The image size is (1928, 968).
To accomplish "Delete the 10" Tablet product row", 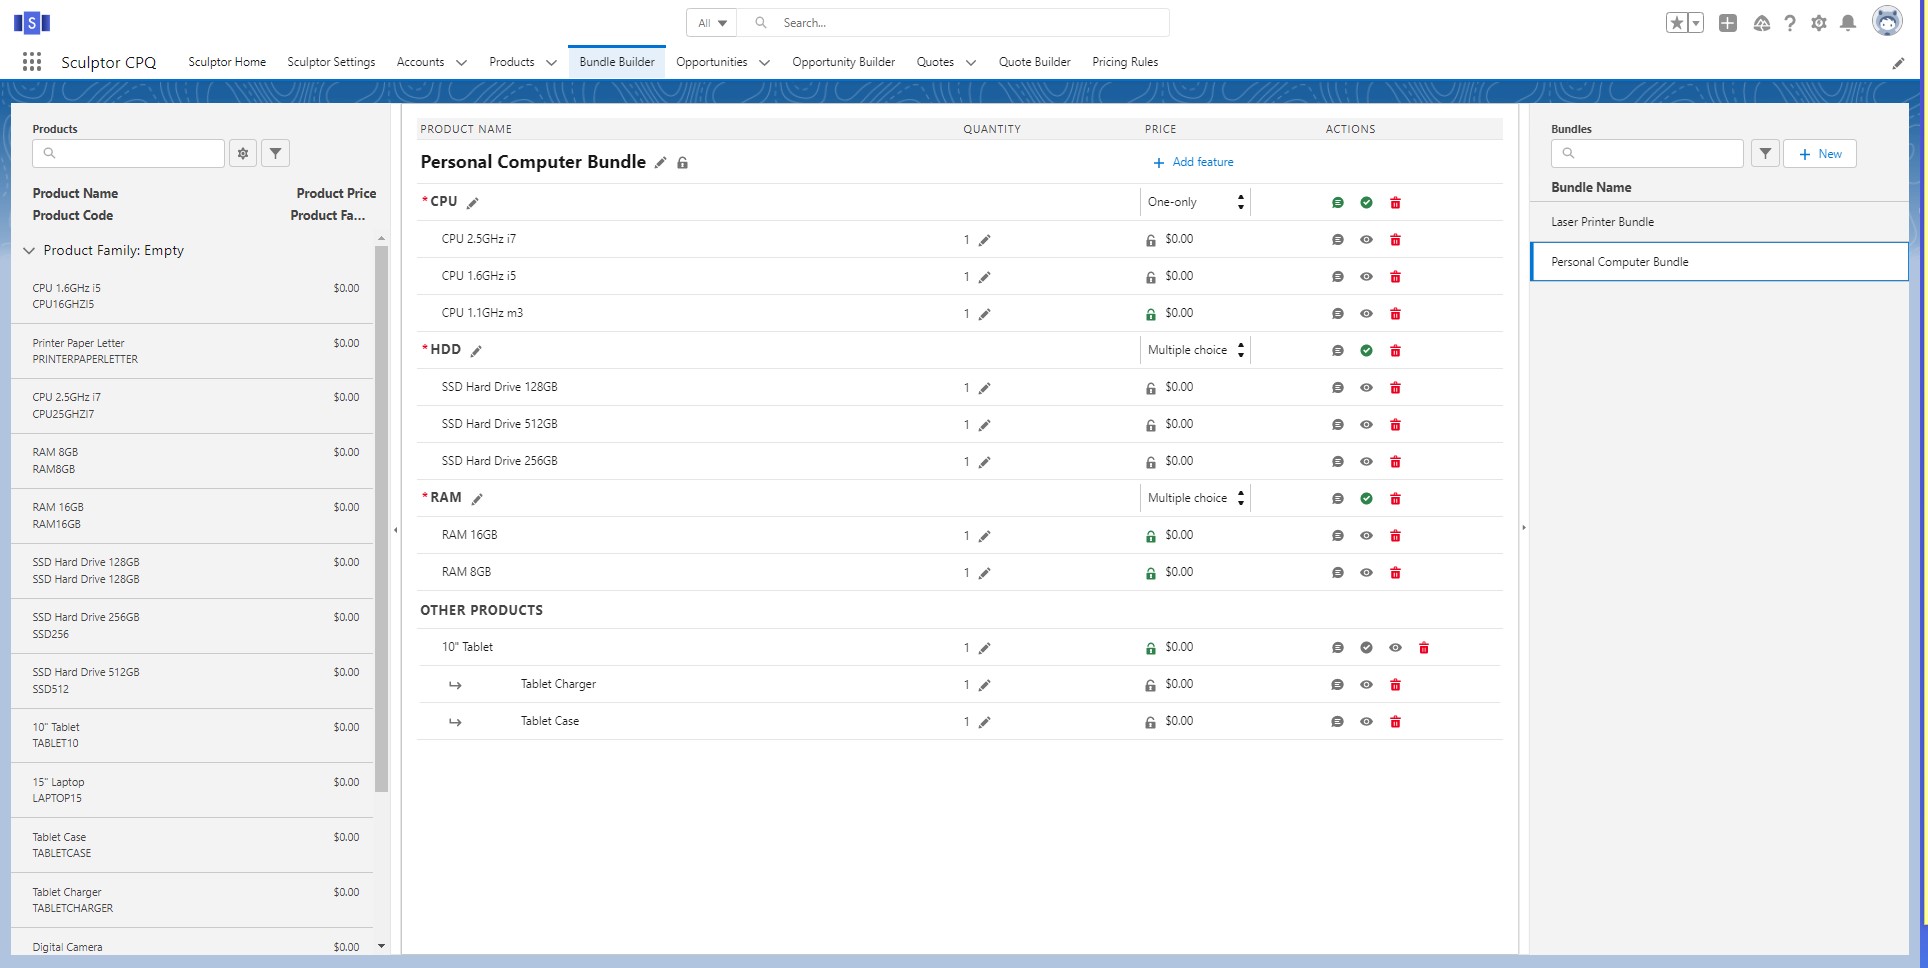I will point(1424,648).
